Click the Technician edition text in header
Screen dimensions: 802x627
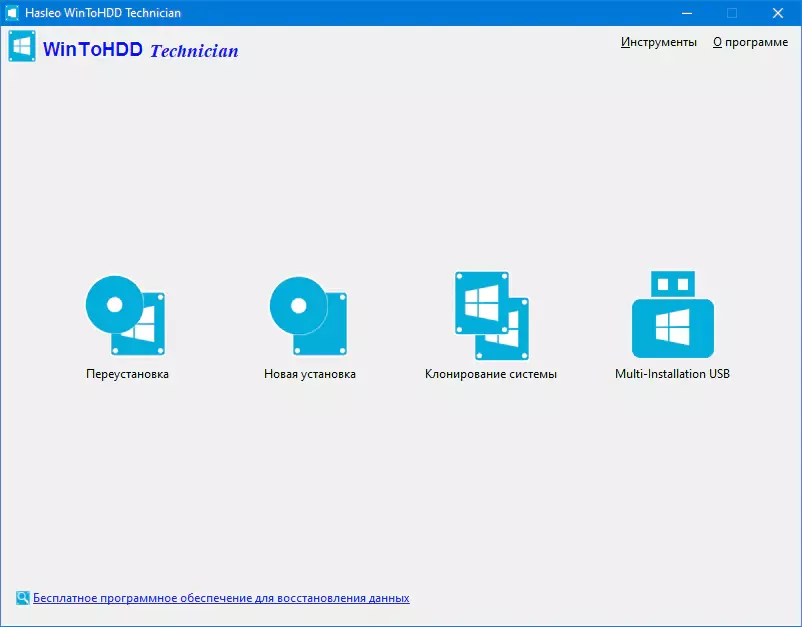point(194,50)
